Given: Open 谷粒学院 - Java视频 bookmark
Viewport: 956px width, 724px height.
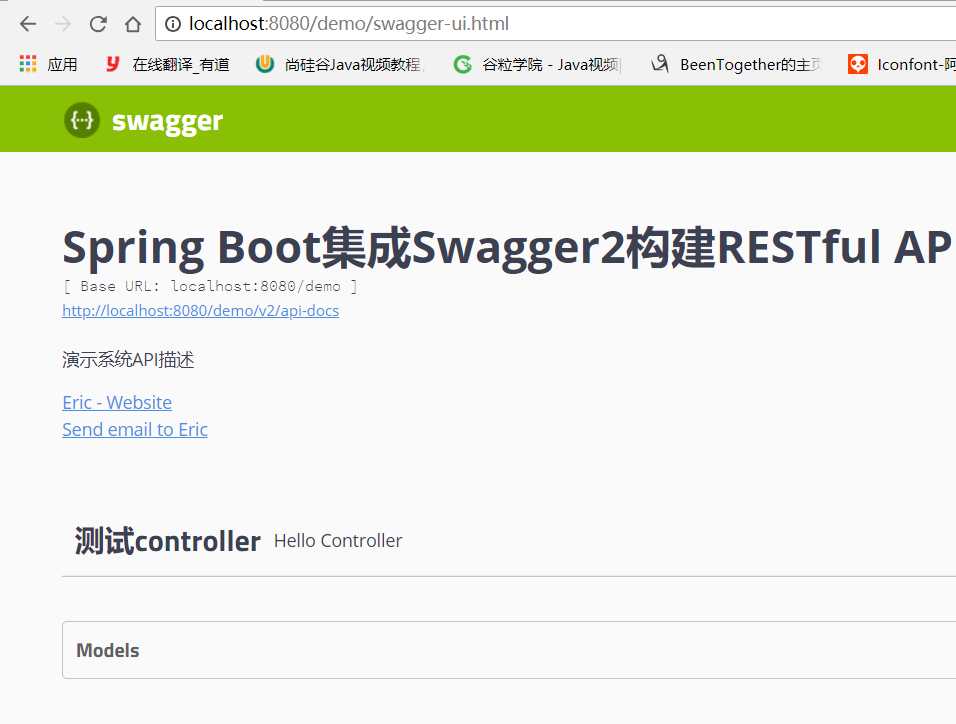Looking at the screenshot, I should tap(551, 64).
